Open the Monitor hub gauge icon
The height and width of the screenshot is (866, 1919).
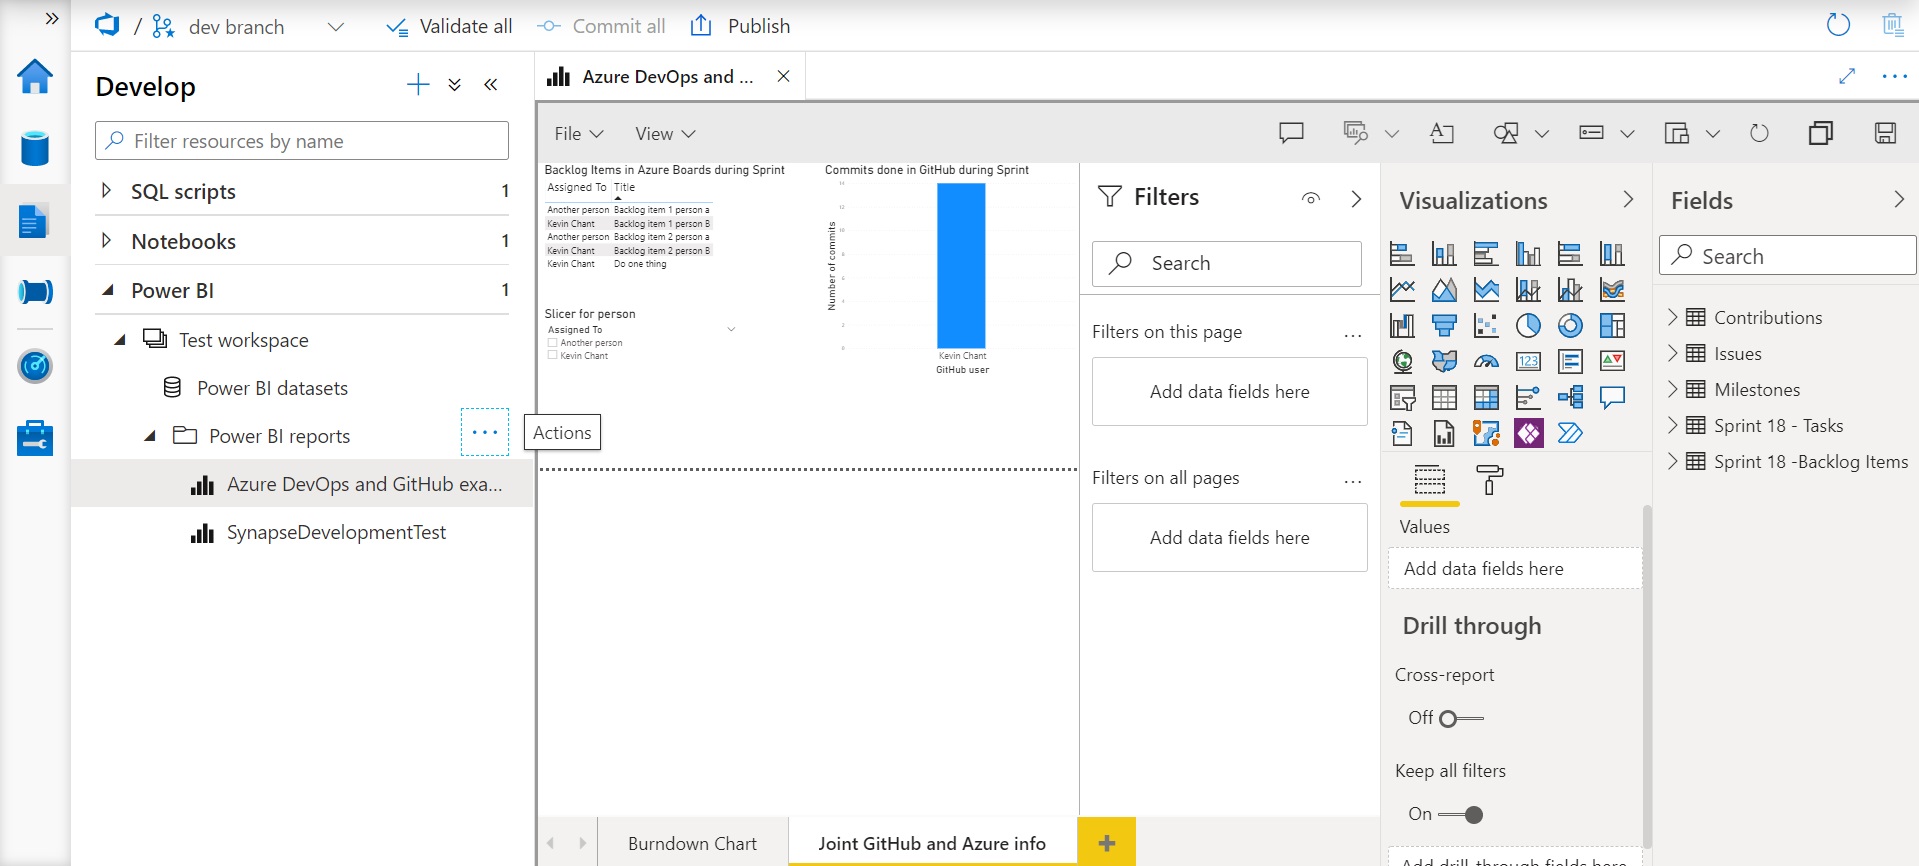coord(35,366)
